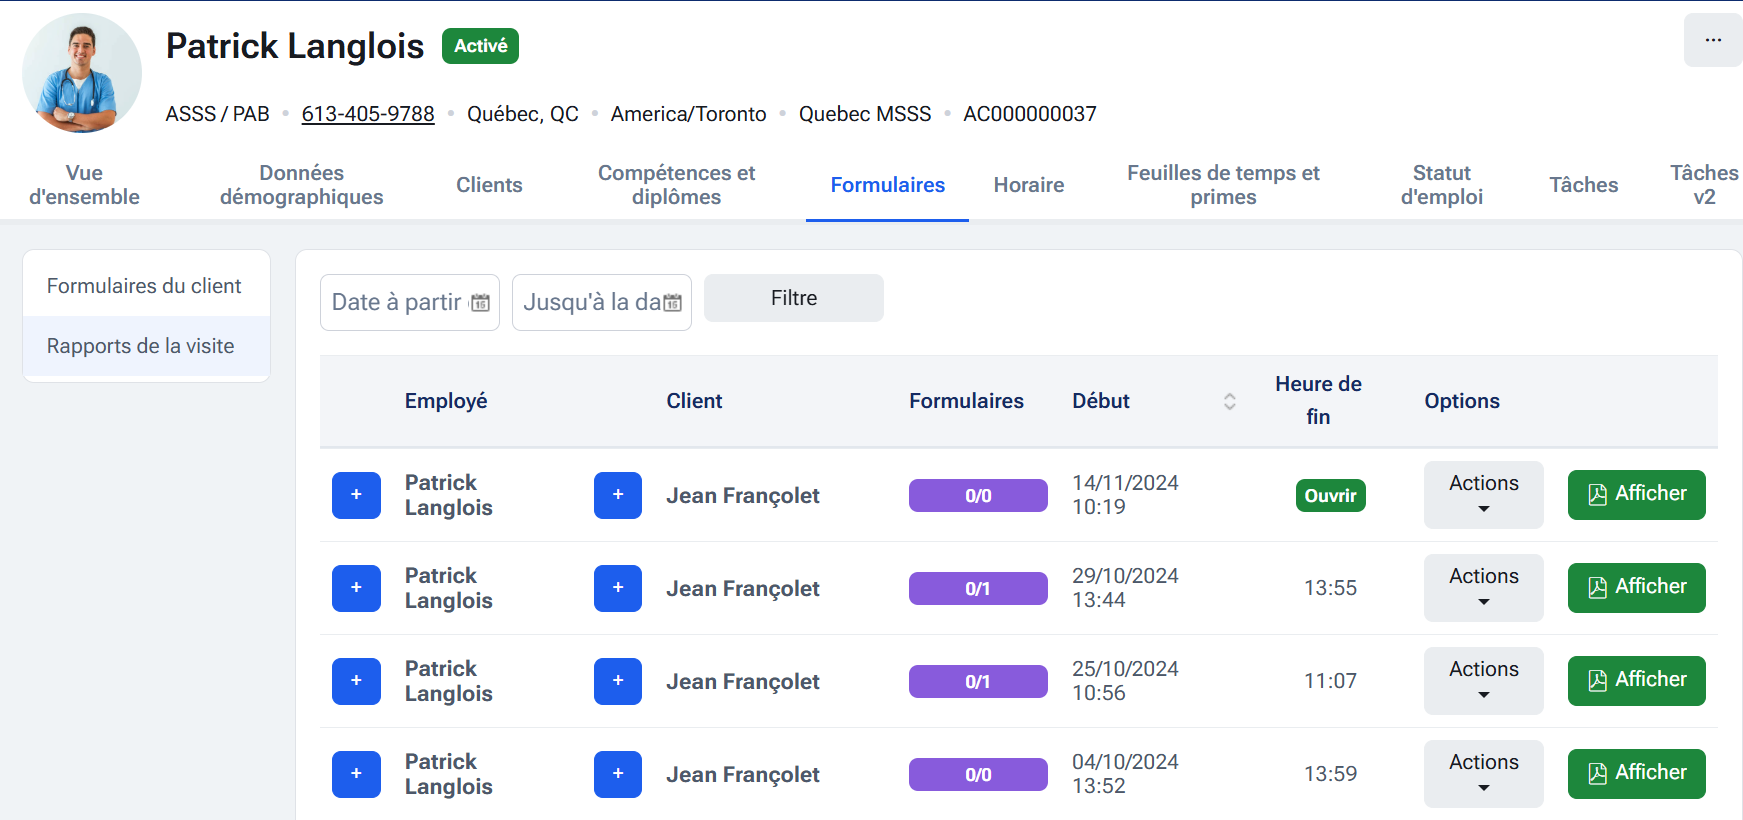This screenshot has height=820, width=1743.
Task: Expand client plus icon for 04/10/2024 row
Action: [x=617, y=774]
